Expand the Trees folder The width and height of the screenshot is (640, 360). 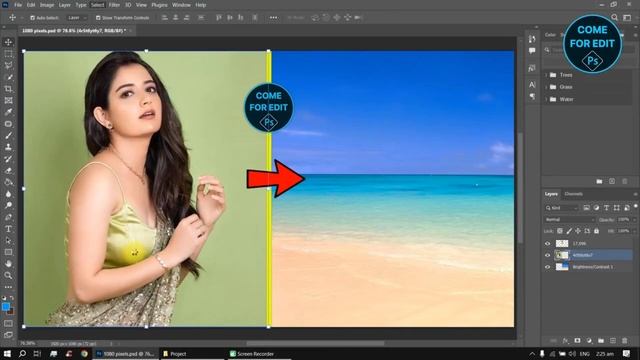coord(546,75)
